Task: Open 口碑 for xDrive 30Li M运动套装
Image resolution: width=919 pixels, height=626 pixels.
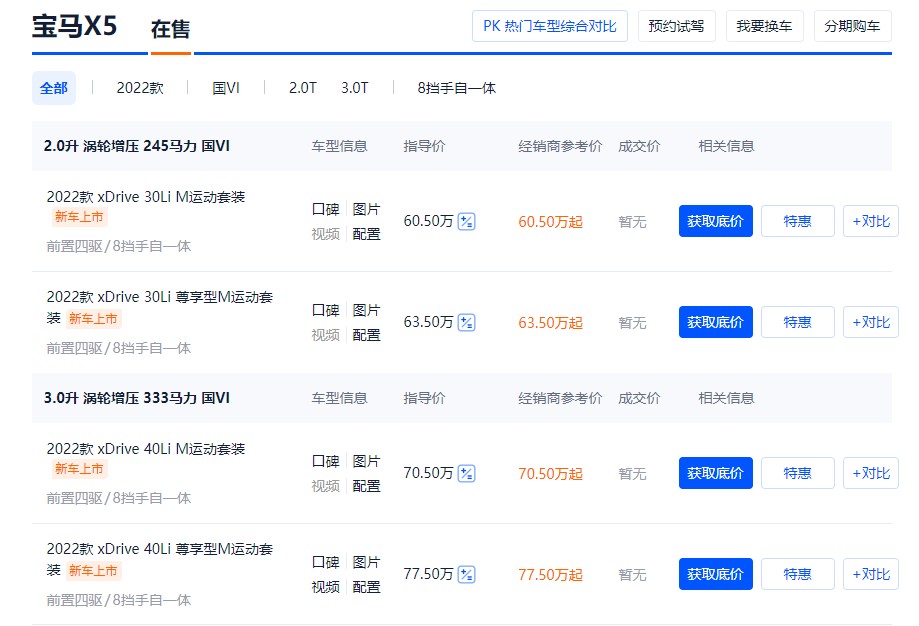Action: pos(326,209)
